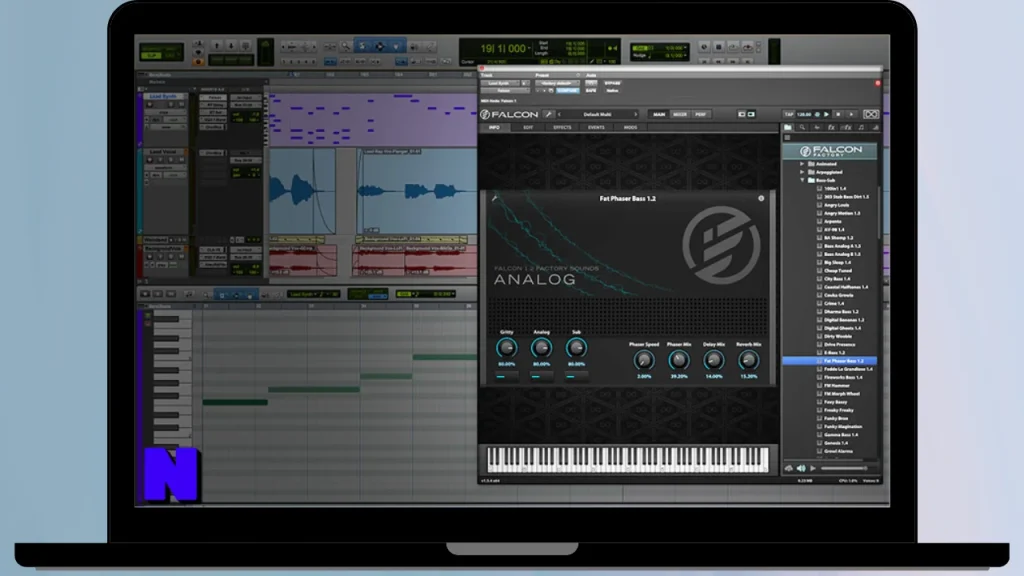Adjust the Reverb Mix knob
This screenshot has width=1024, height=576.
tap(748, 360)
